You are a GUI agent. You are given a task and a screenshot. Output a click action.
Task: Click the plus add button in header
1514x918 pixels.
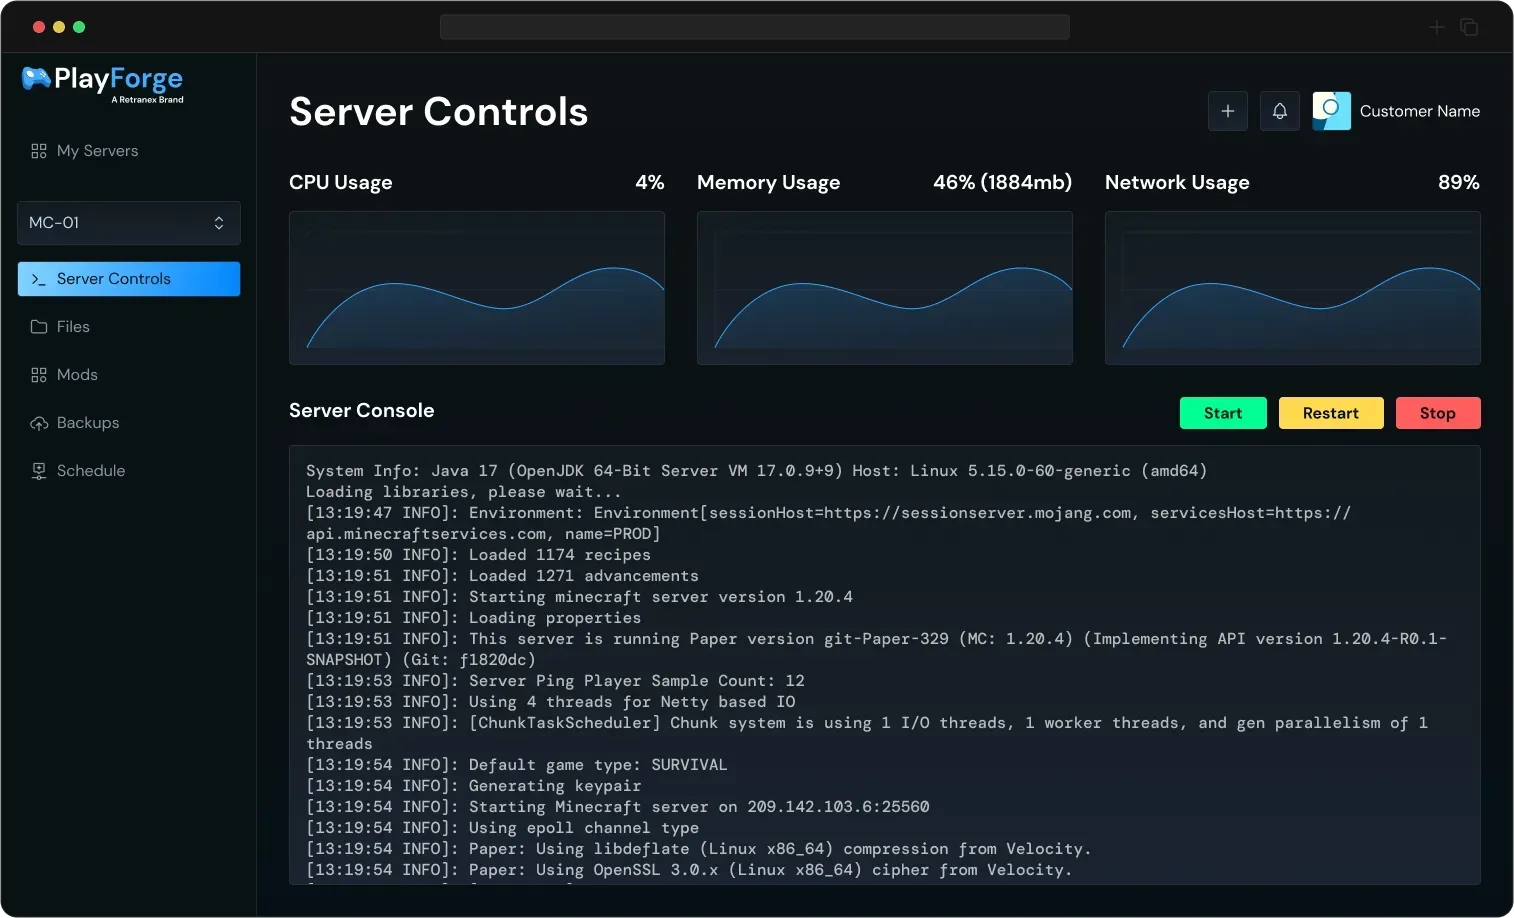[1228, 111]
